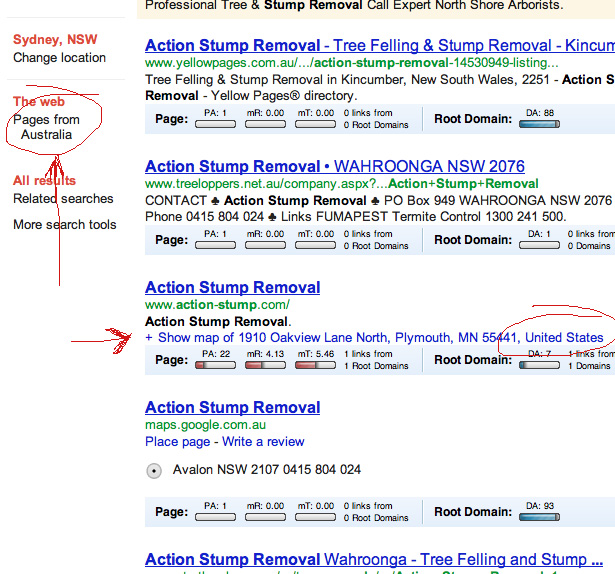Click the Avalon NSW map marker icon

coord(154,470)
